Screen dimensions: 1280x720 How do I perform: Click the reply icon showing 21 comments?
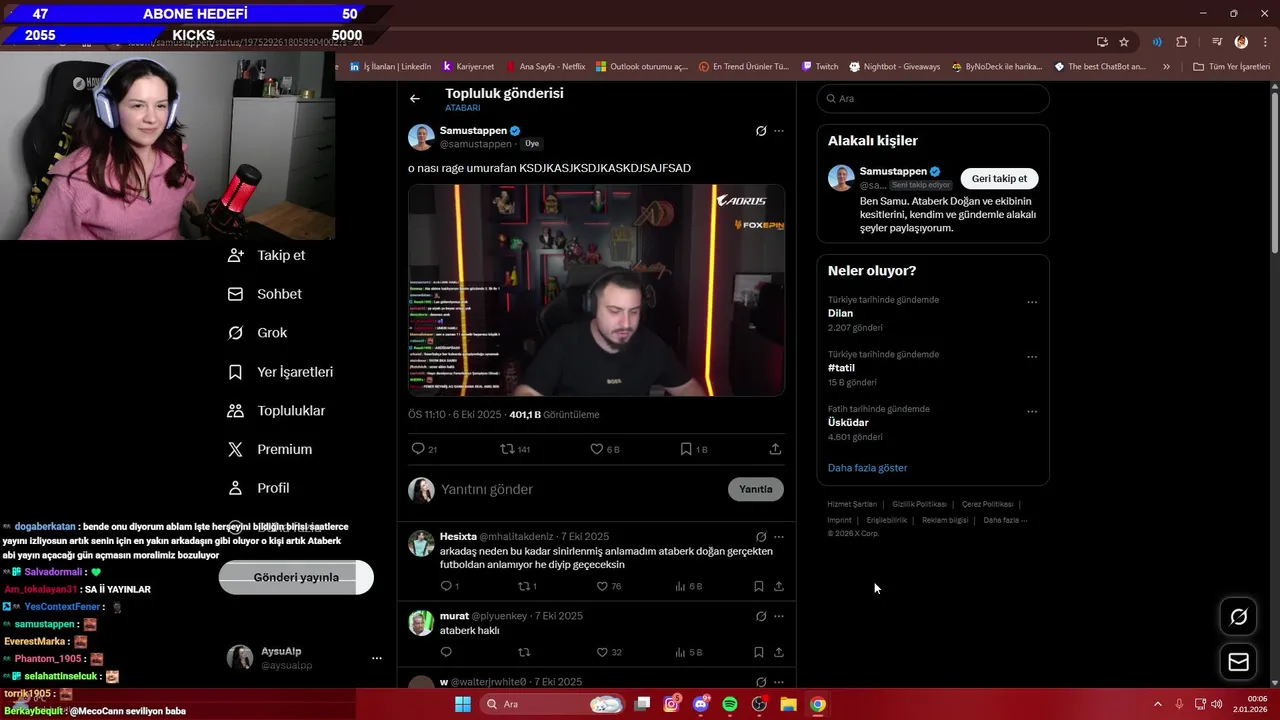pyautogui.click(x=418, y=449)
